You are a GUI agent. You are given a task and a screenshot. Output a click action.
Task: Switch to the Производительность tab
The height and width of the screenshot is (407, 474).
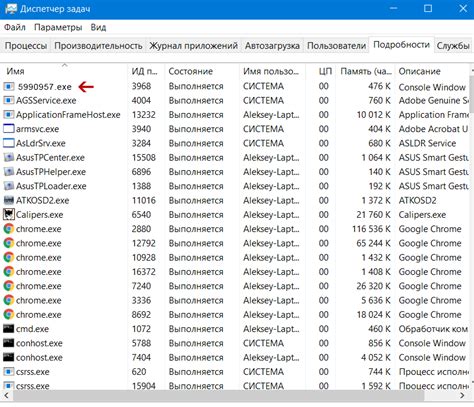point(98,45)
